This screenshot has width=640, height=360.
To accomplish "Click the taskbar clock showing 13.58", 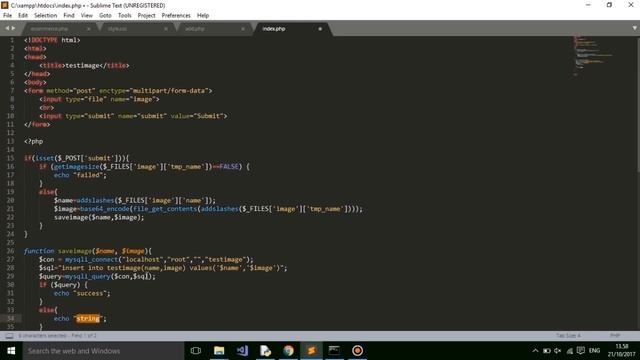I will coord(621,351).
